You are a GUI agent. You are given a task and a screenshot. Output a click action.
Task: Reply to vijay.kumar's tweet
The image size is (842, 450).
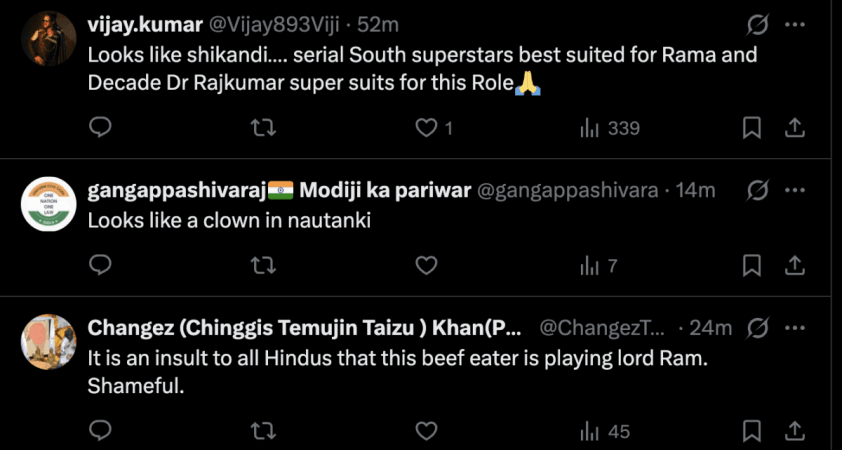click(x=100, y=128)
